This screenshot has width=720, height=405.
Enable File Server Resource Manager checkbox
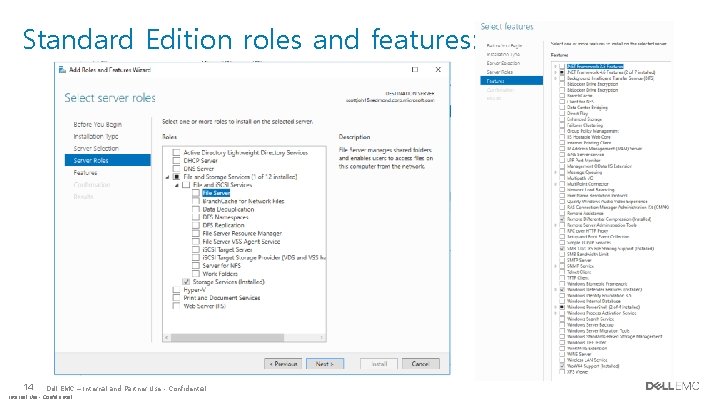tap(196, 233)
